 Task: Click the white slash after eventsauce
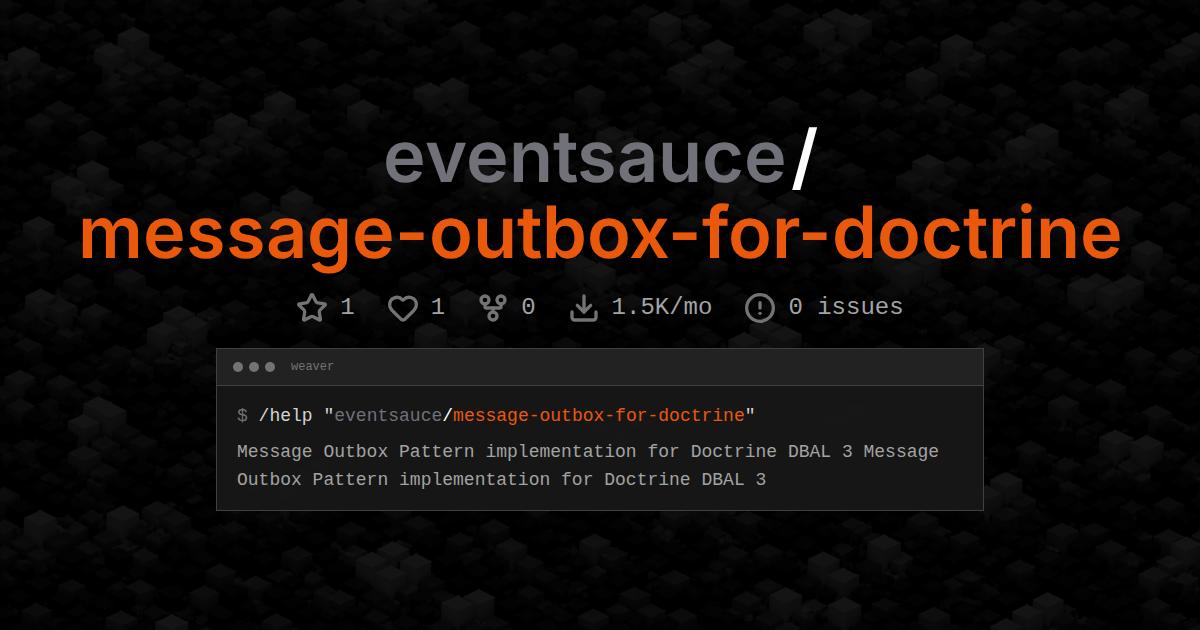(802, 157)
